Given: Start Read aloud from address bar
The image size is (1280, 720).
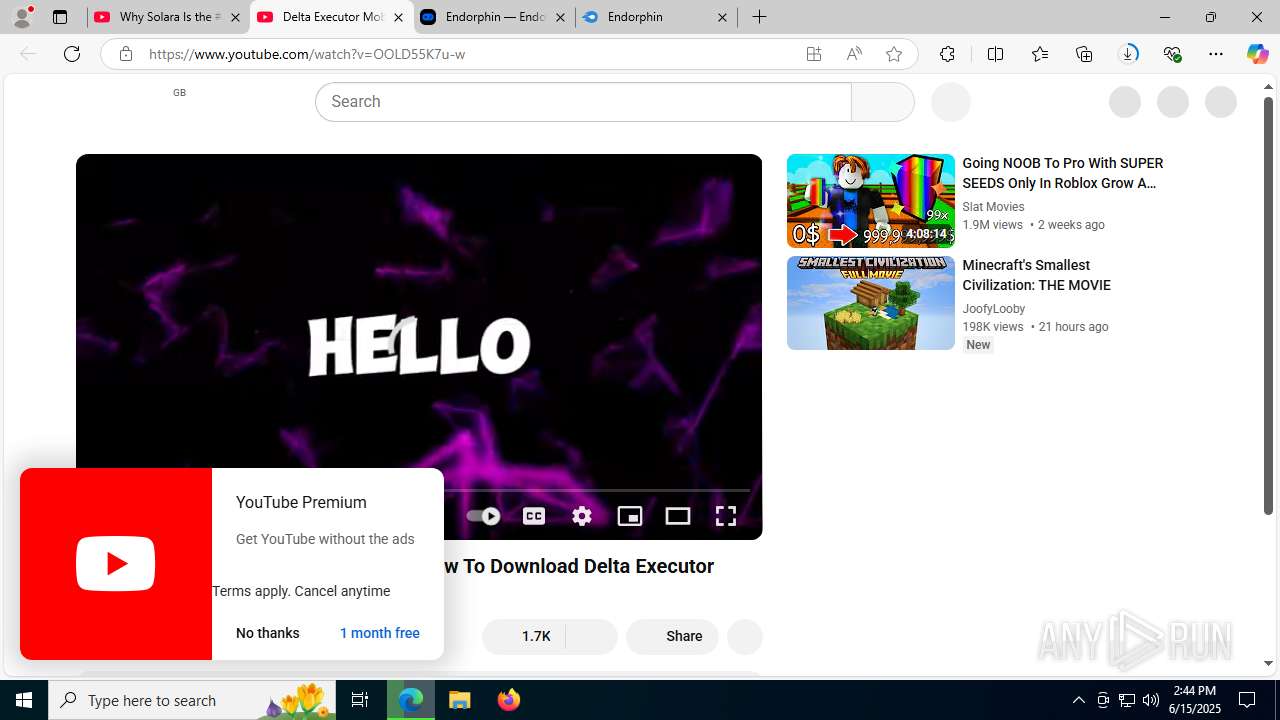Looking at the screenshot, I should point(854,54).
